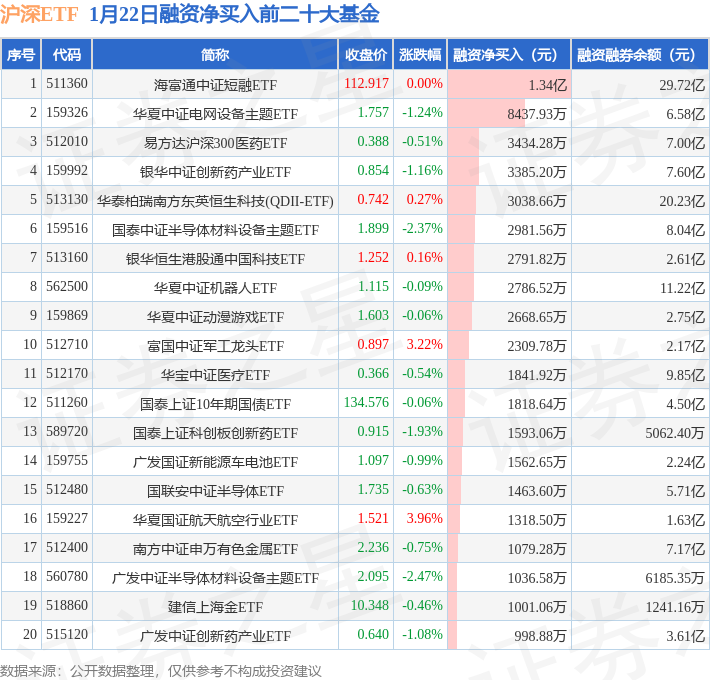Click closing price 112.917
The image size is (710, 680).
(x=366, y=84)
